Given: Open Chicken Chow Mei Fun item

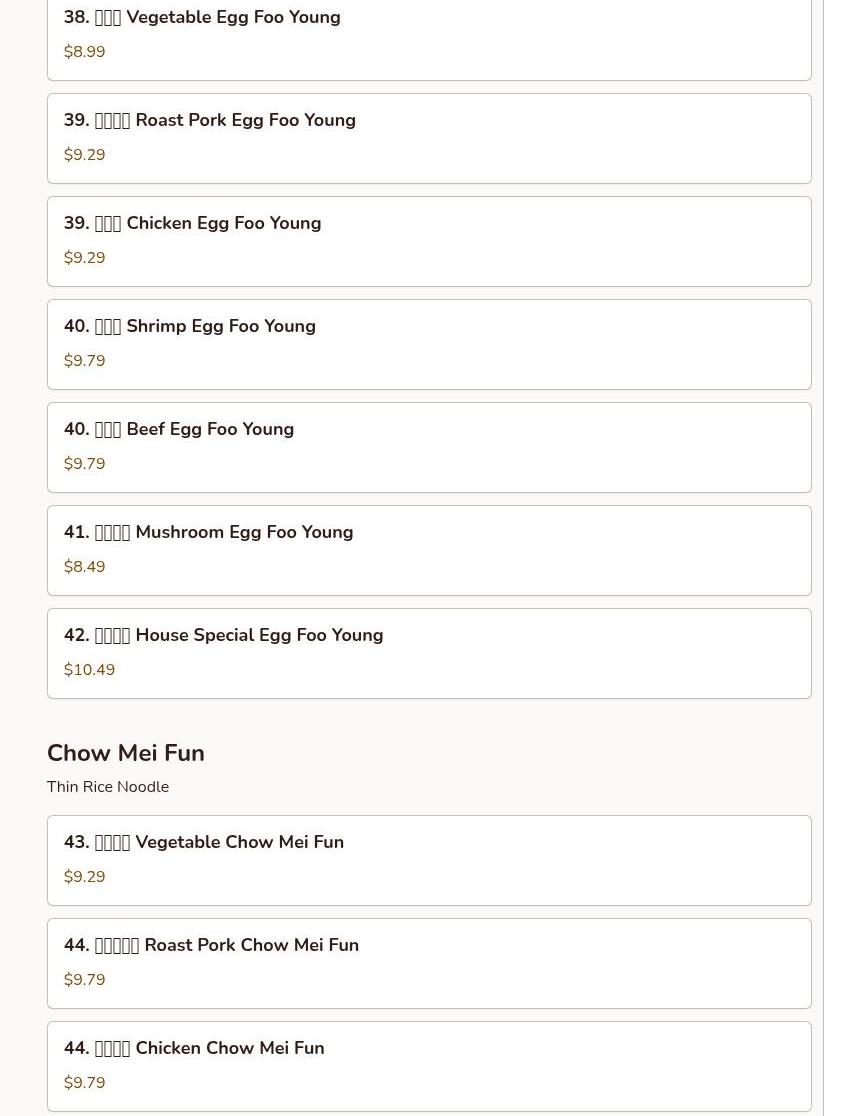Looking at the screenshot, I should [229, 1049].
